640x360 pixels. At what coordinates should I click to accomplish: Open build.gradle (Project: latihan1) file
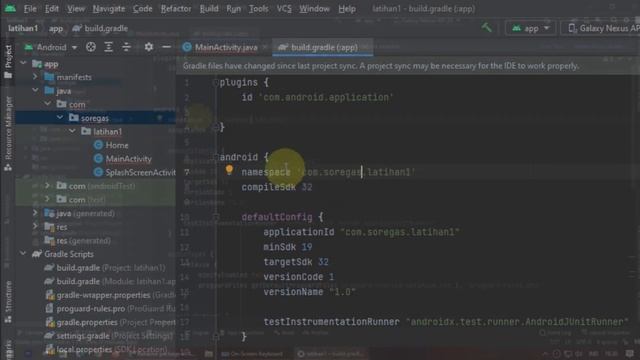click(105, 268)
